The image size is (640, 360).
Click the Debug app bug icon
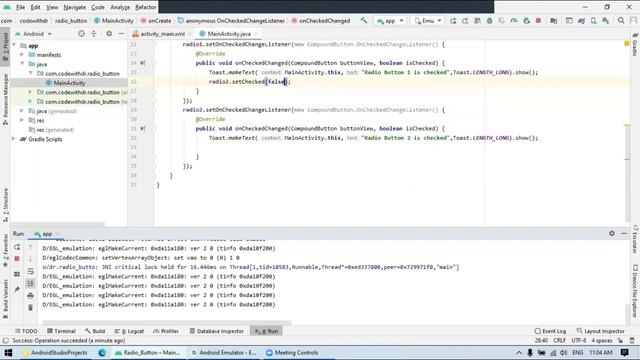[489, 20]
